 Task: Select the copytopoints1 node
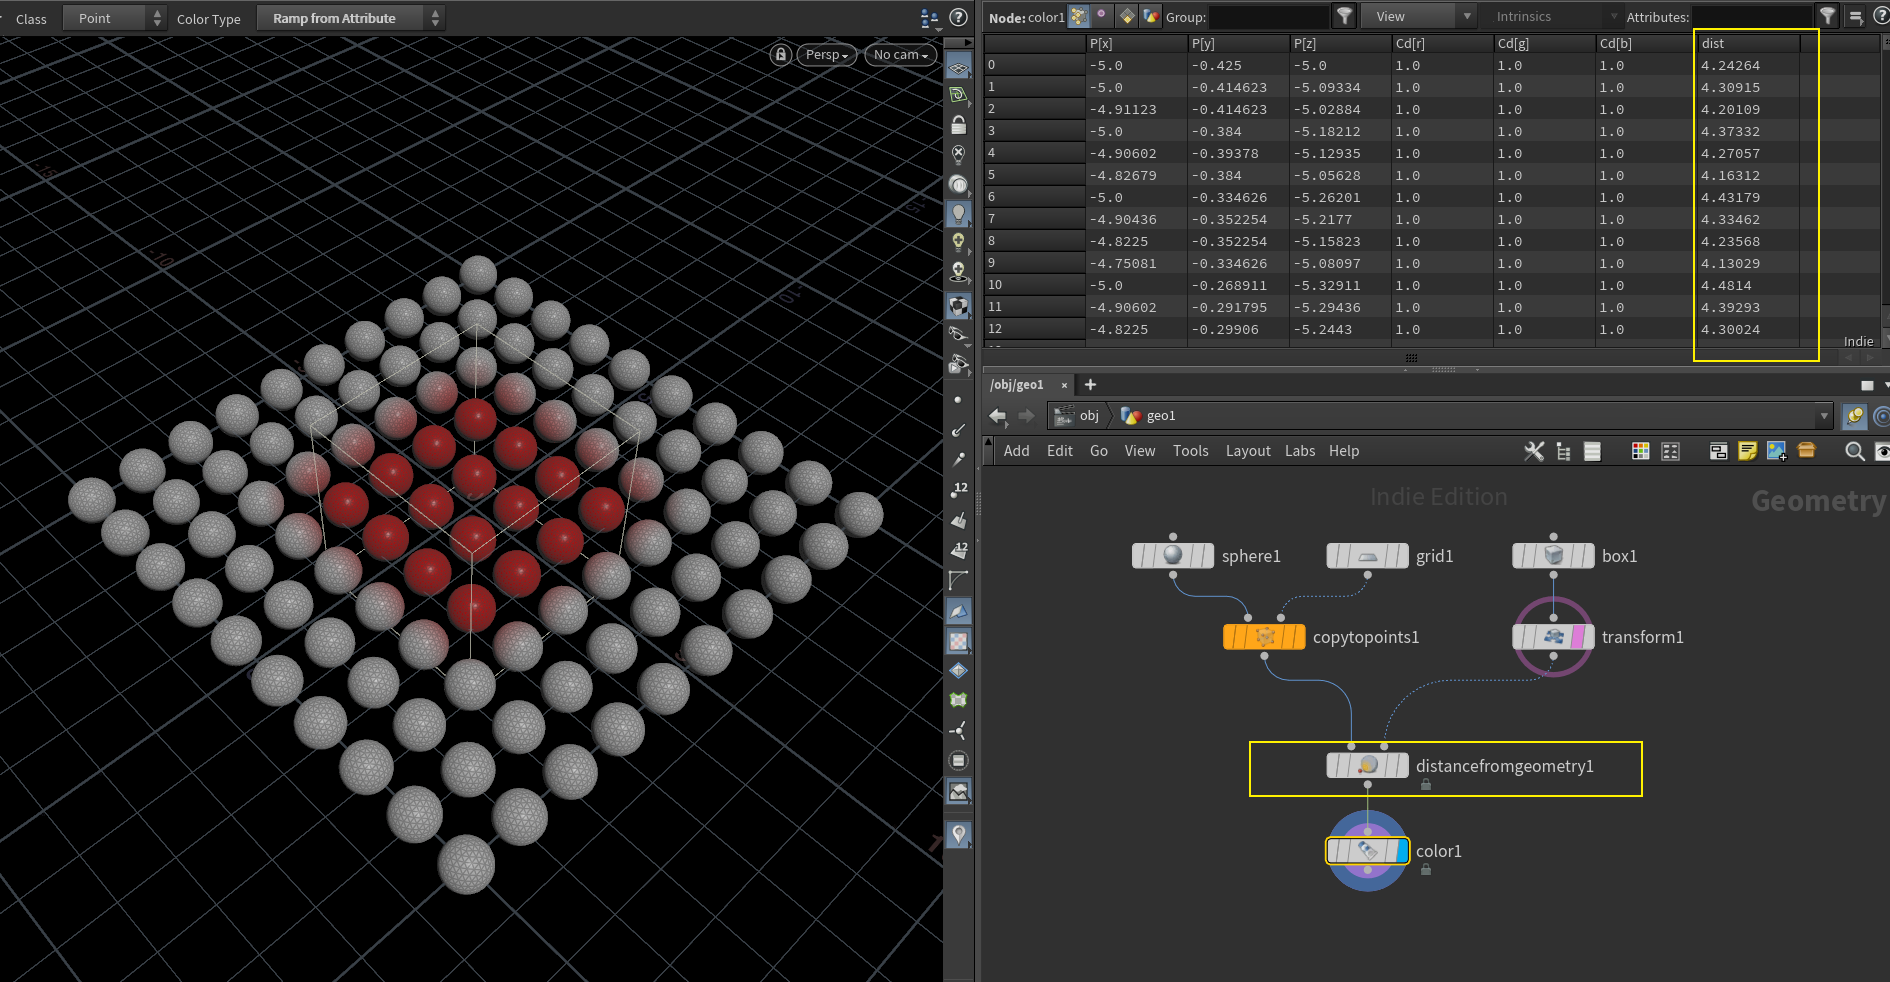pyautogui.click(x=1264, y=637)
